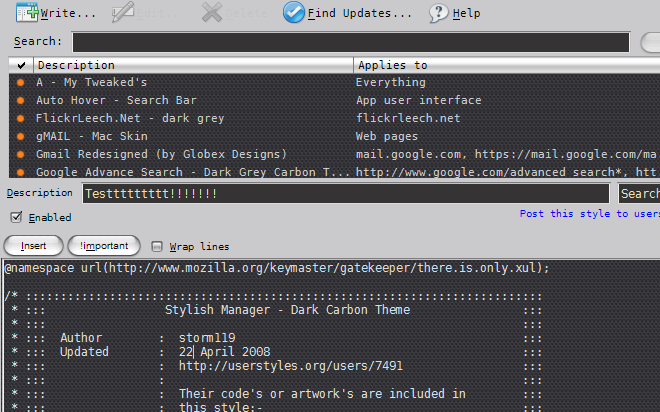Click the Find Updates... toolbar label

359,13
